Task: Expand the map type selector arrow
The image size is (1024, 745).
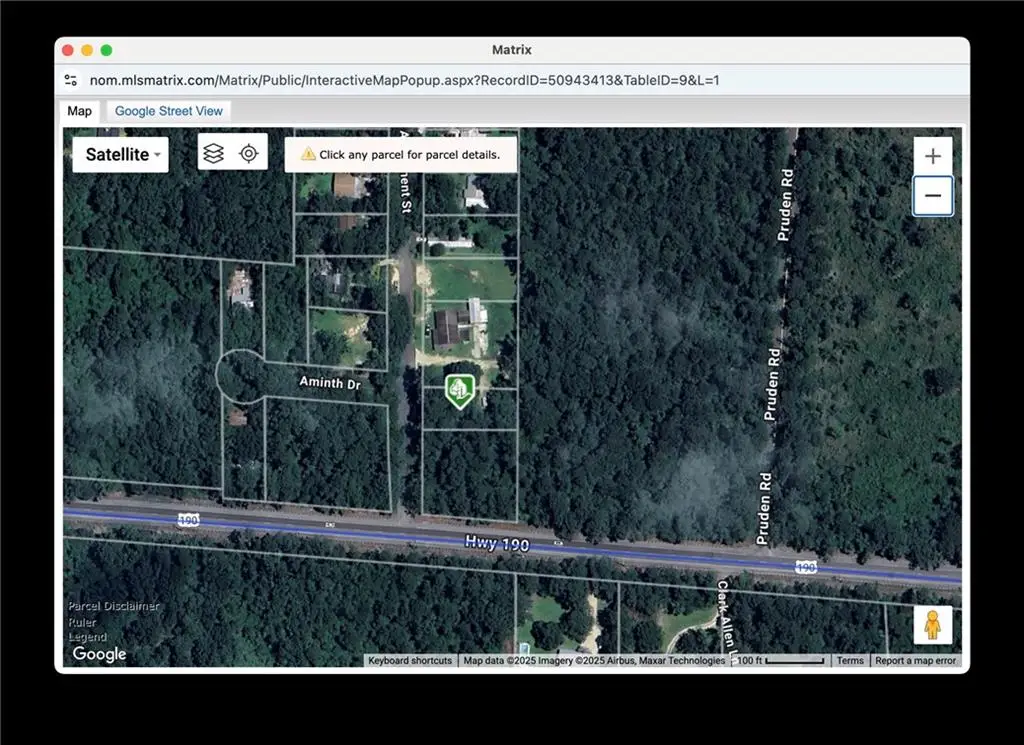Action: pyautogui.click(x=157, y=155)
